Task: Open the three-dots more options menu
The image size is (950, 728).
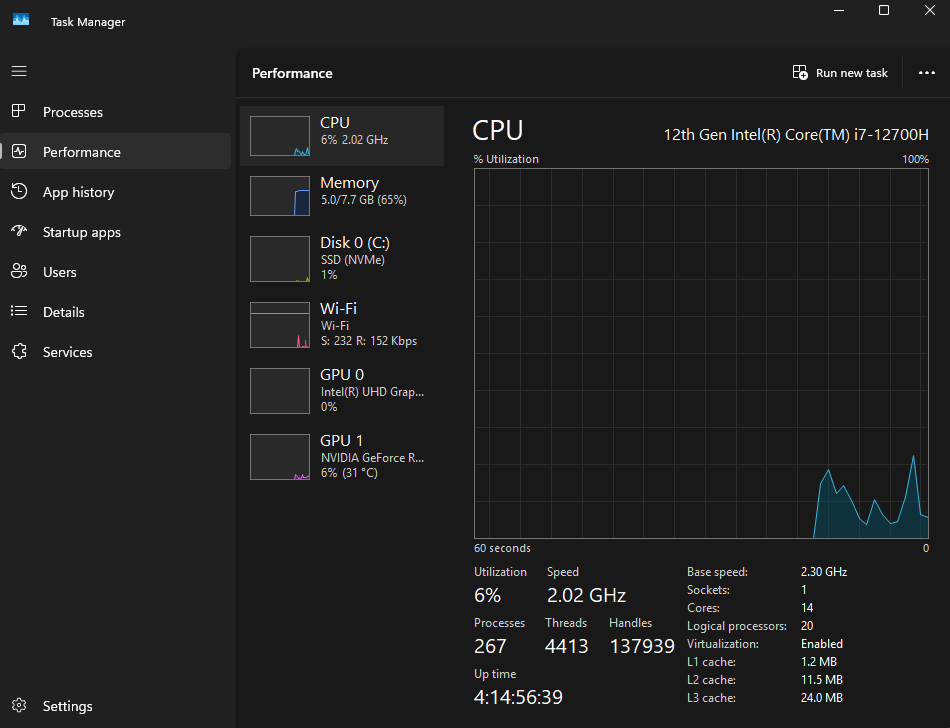Action: click(926, 73)
